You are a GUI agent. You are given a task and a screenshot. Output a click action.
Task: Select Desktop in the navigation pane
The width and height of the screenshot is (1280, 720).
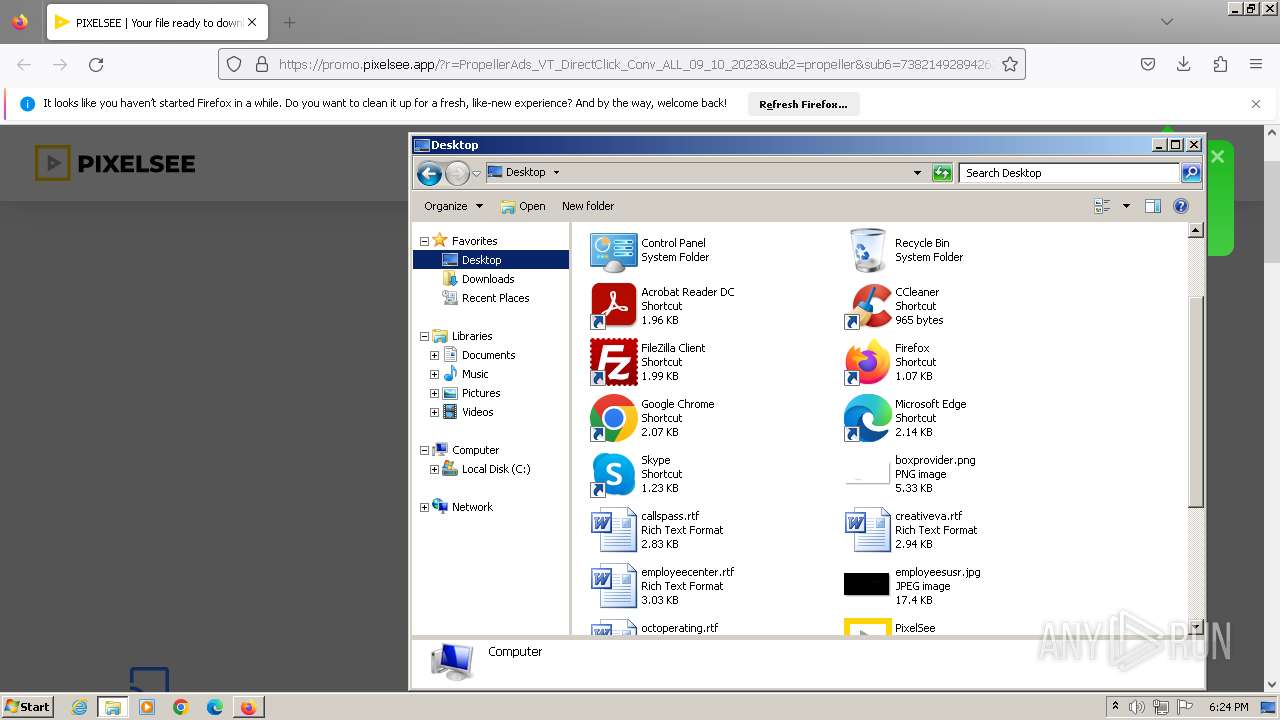tap(491, 260)
